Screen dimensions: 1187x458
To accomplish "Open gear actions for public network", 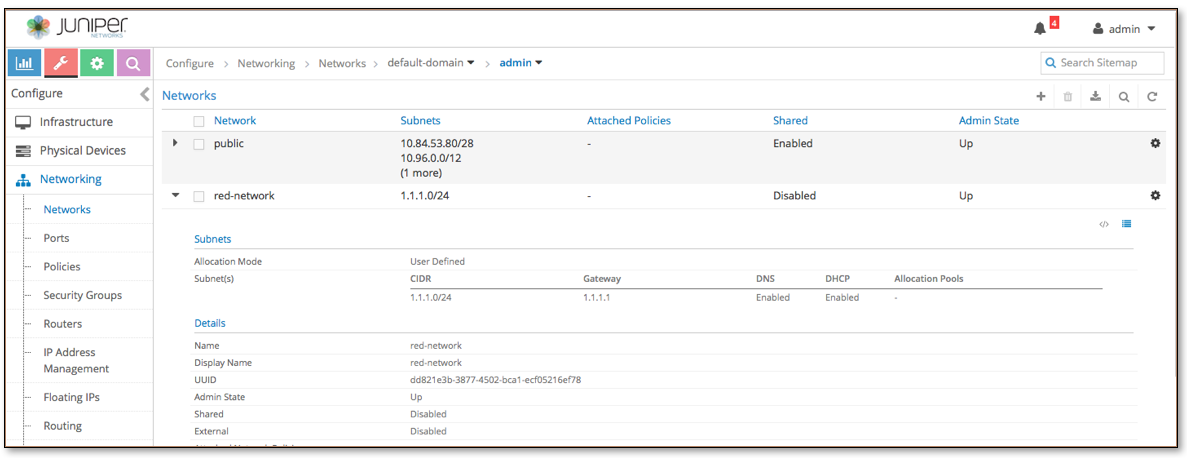I will click(1155, 143).
